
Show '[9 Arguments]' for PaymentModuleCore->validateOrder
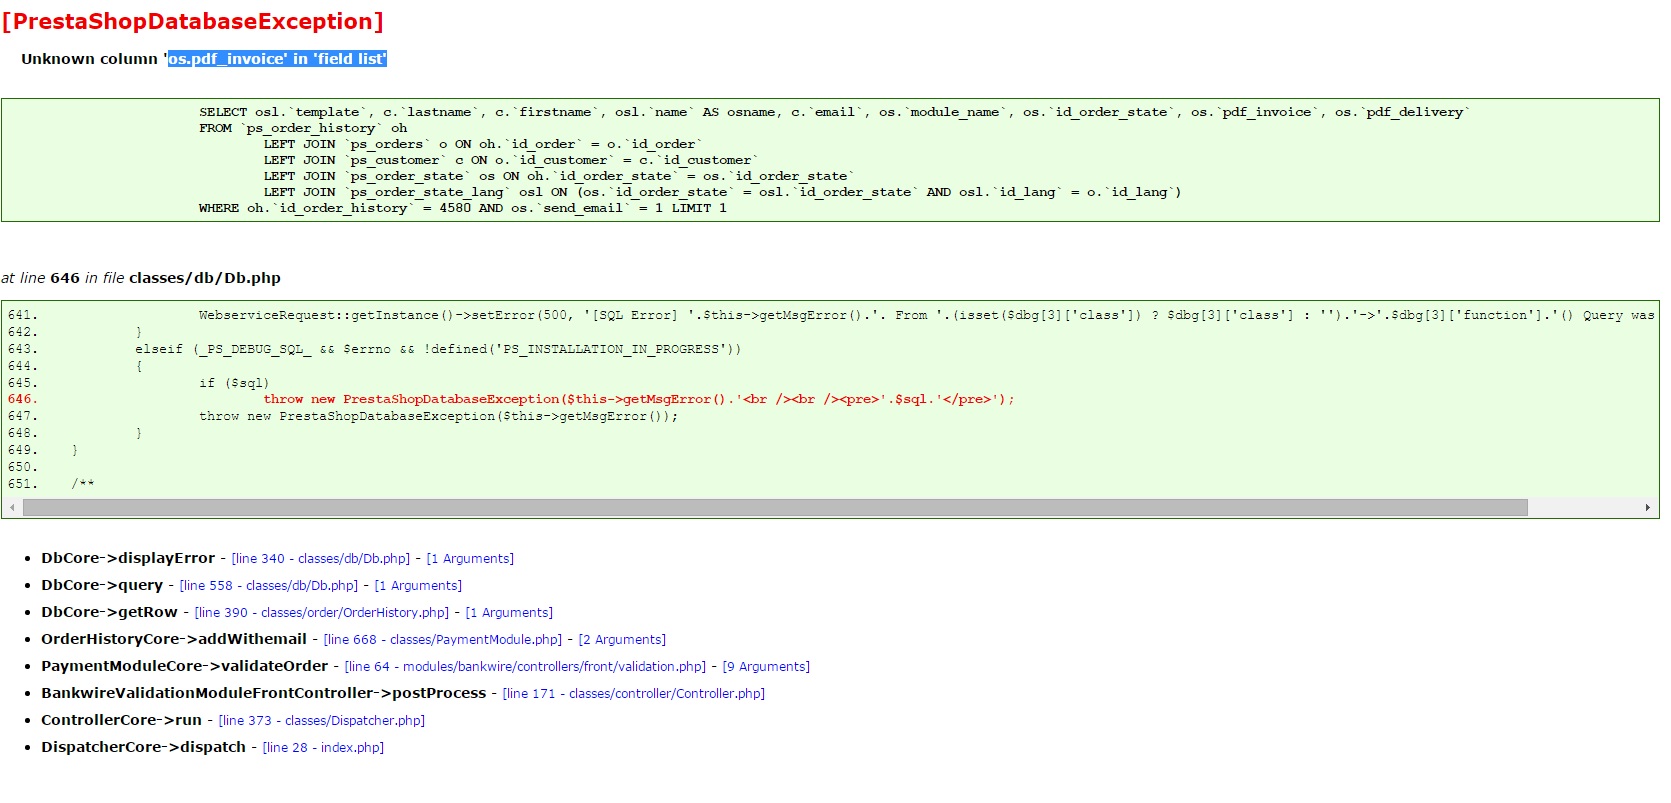click(x=766, y=667)
